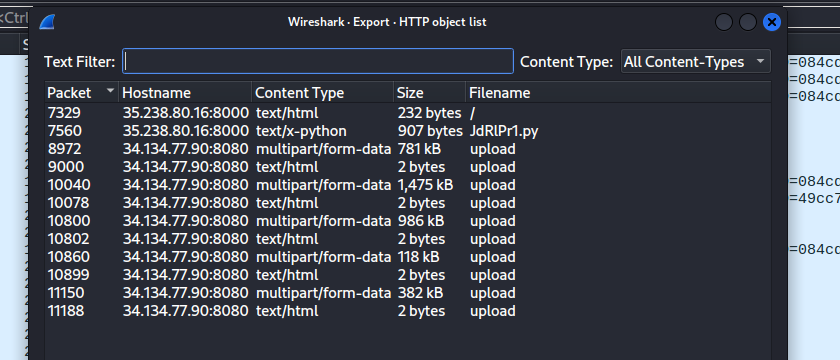Click the Text Filter input field
The image size is (840, 360).
point(318,61)
